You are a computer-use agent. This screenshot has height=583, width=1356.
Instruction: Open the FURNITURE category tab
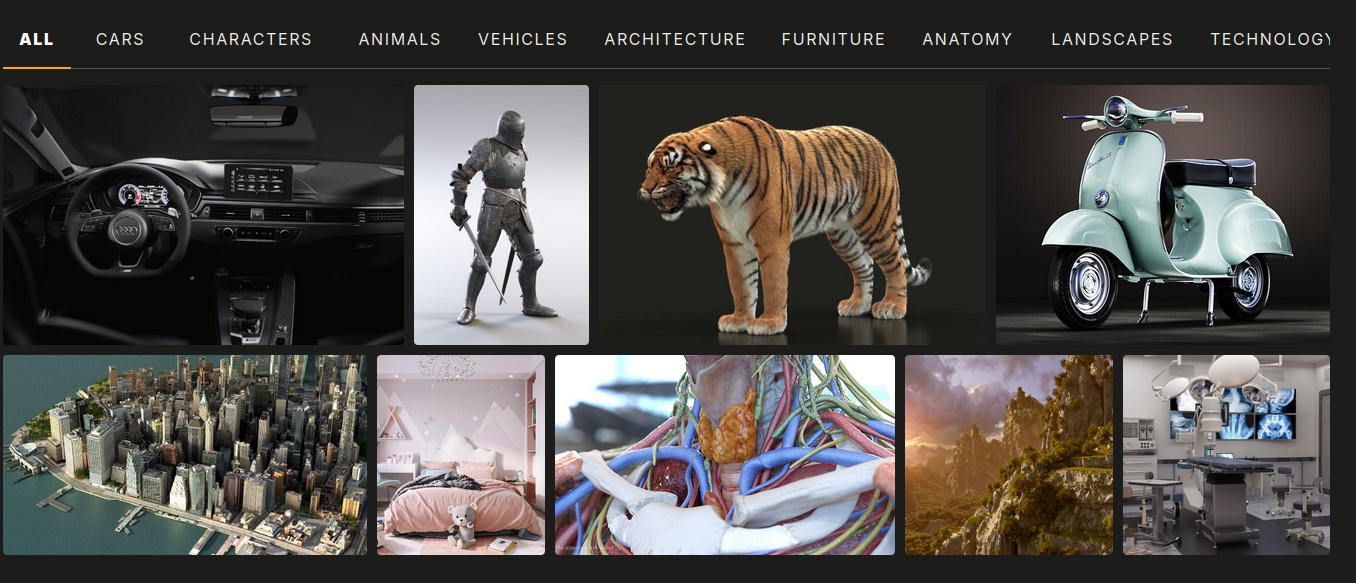834,40
